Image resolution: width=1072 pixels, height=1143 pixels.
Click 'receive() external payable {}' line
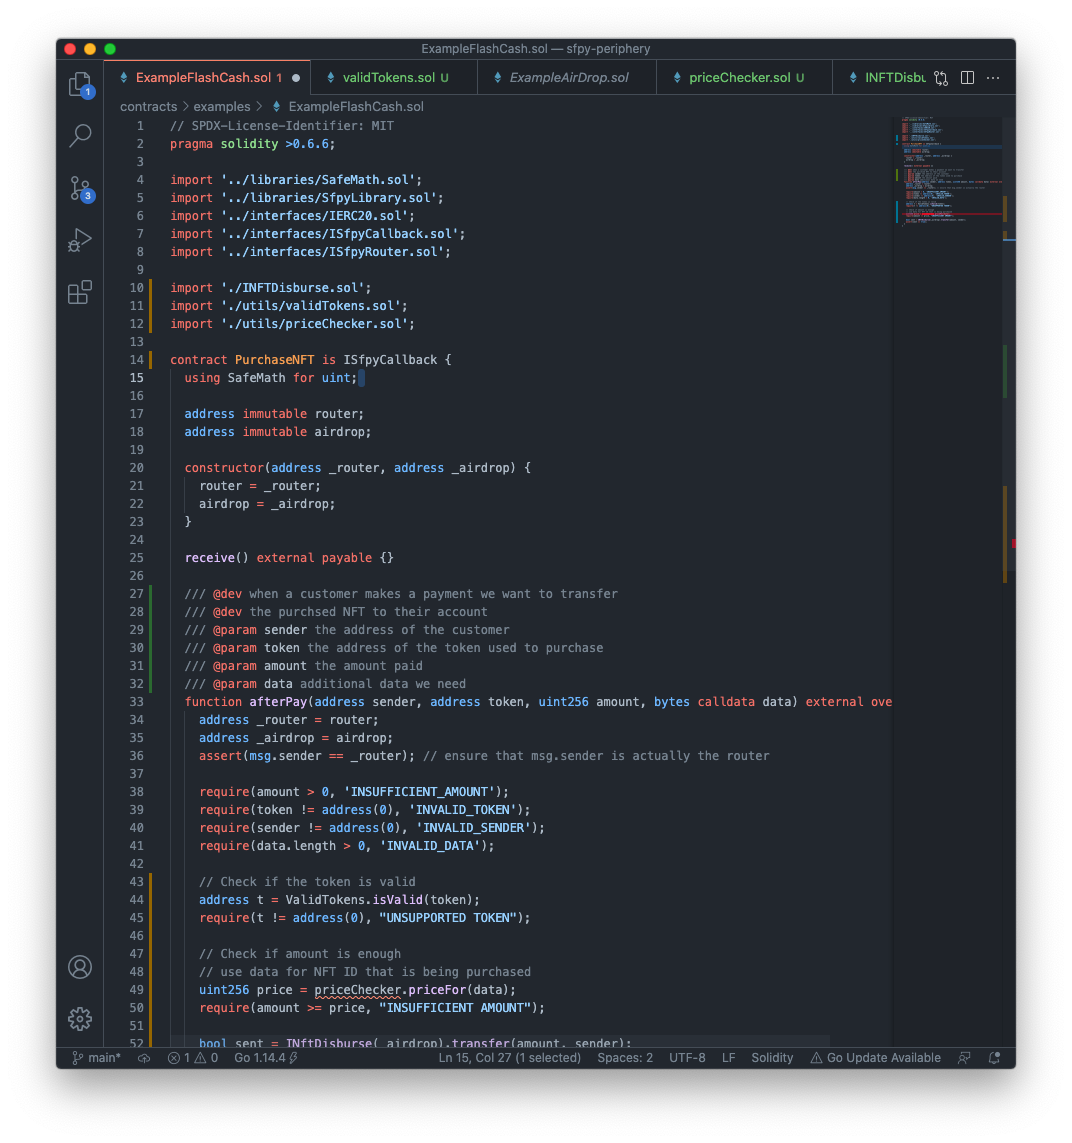pyautogui.click(x=289, y=558)
